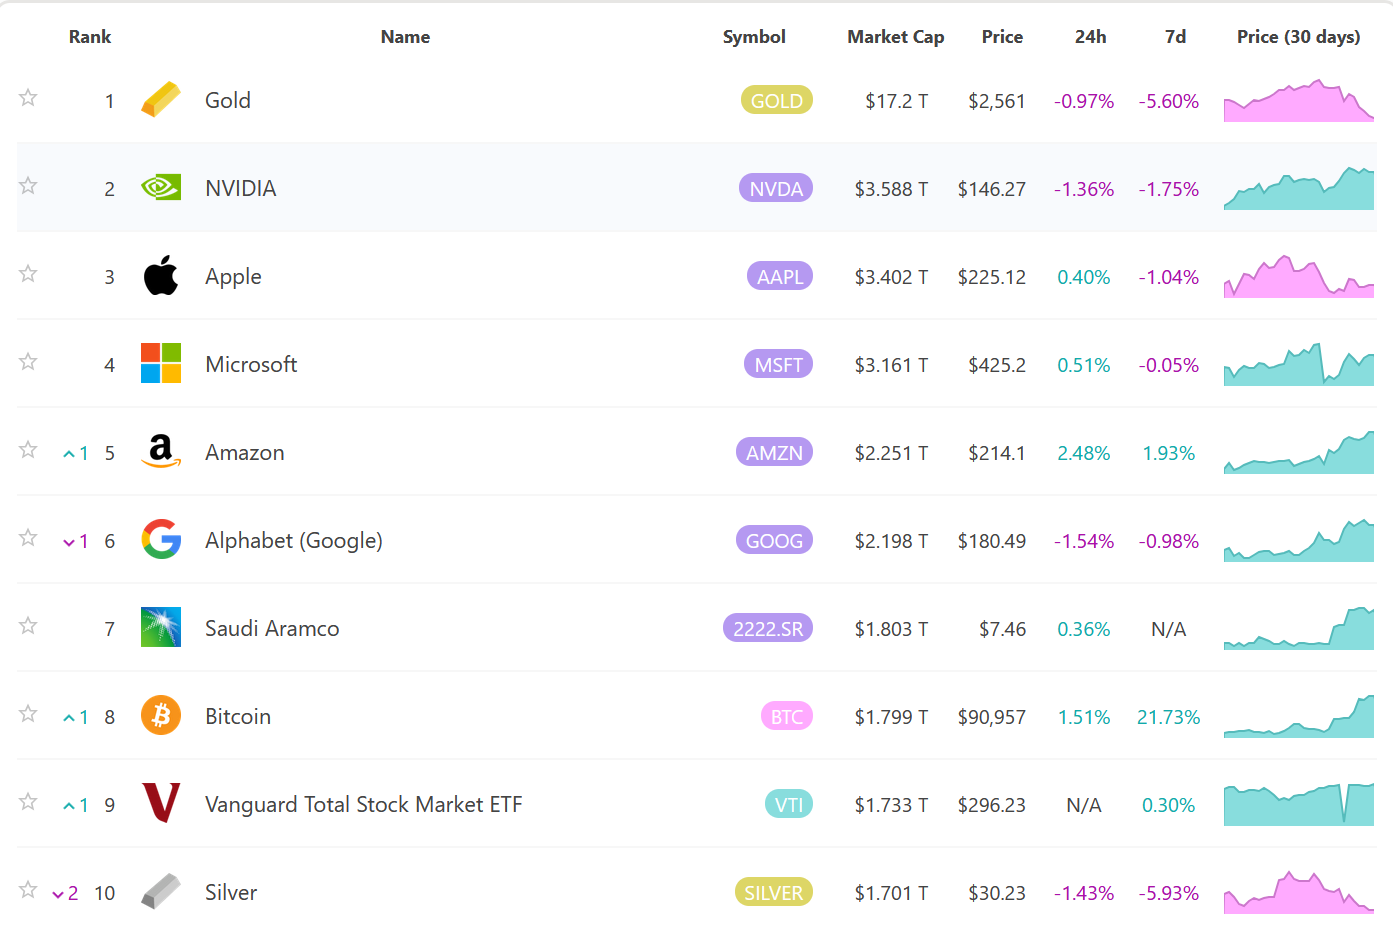Sort by the Symbol column header
The image size is (1393, 930).
(754, 37)
